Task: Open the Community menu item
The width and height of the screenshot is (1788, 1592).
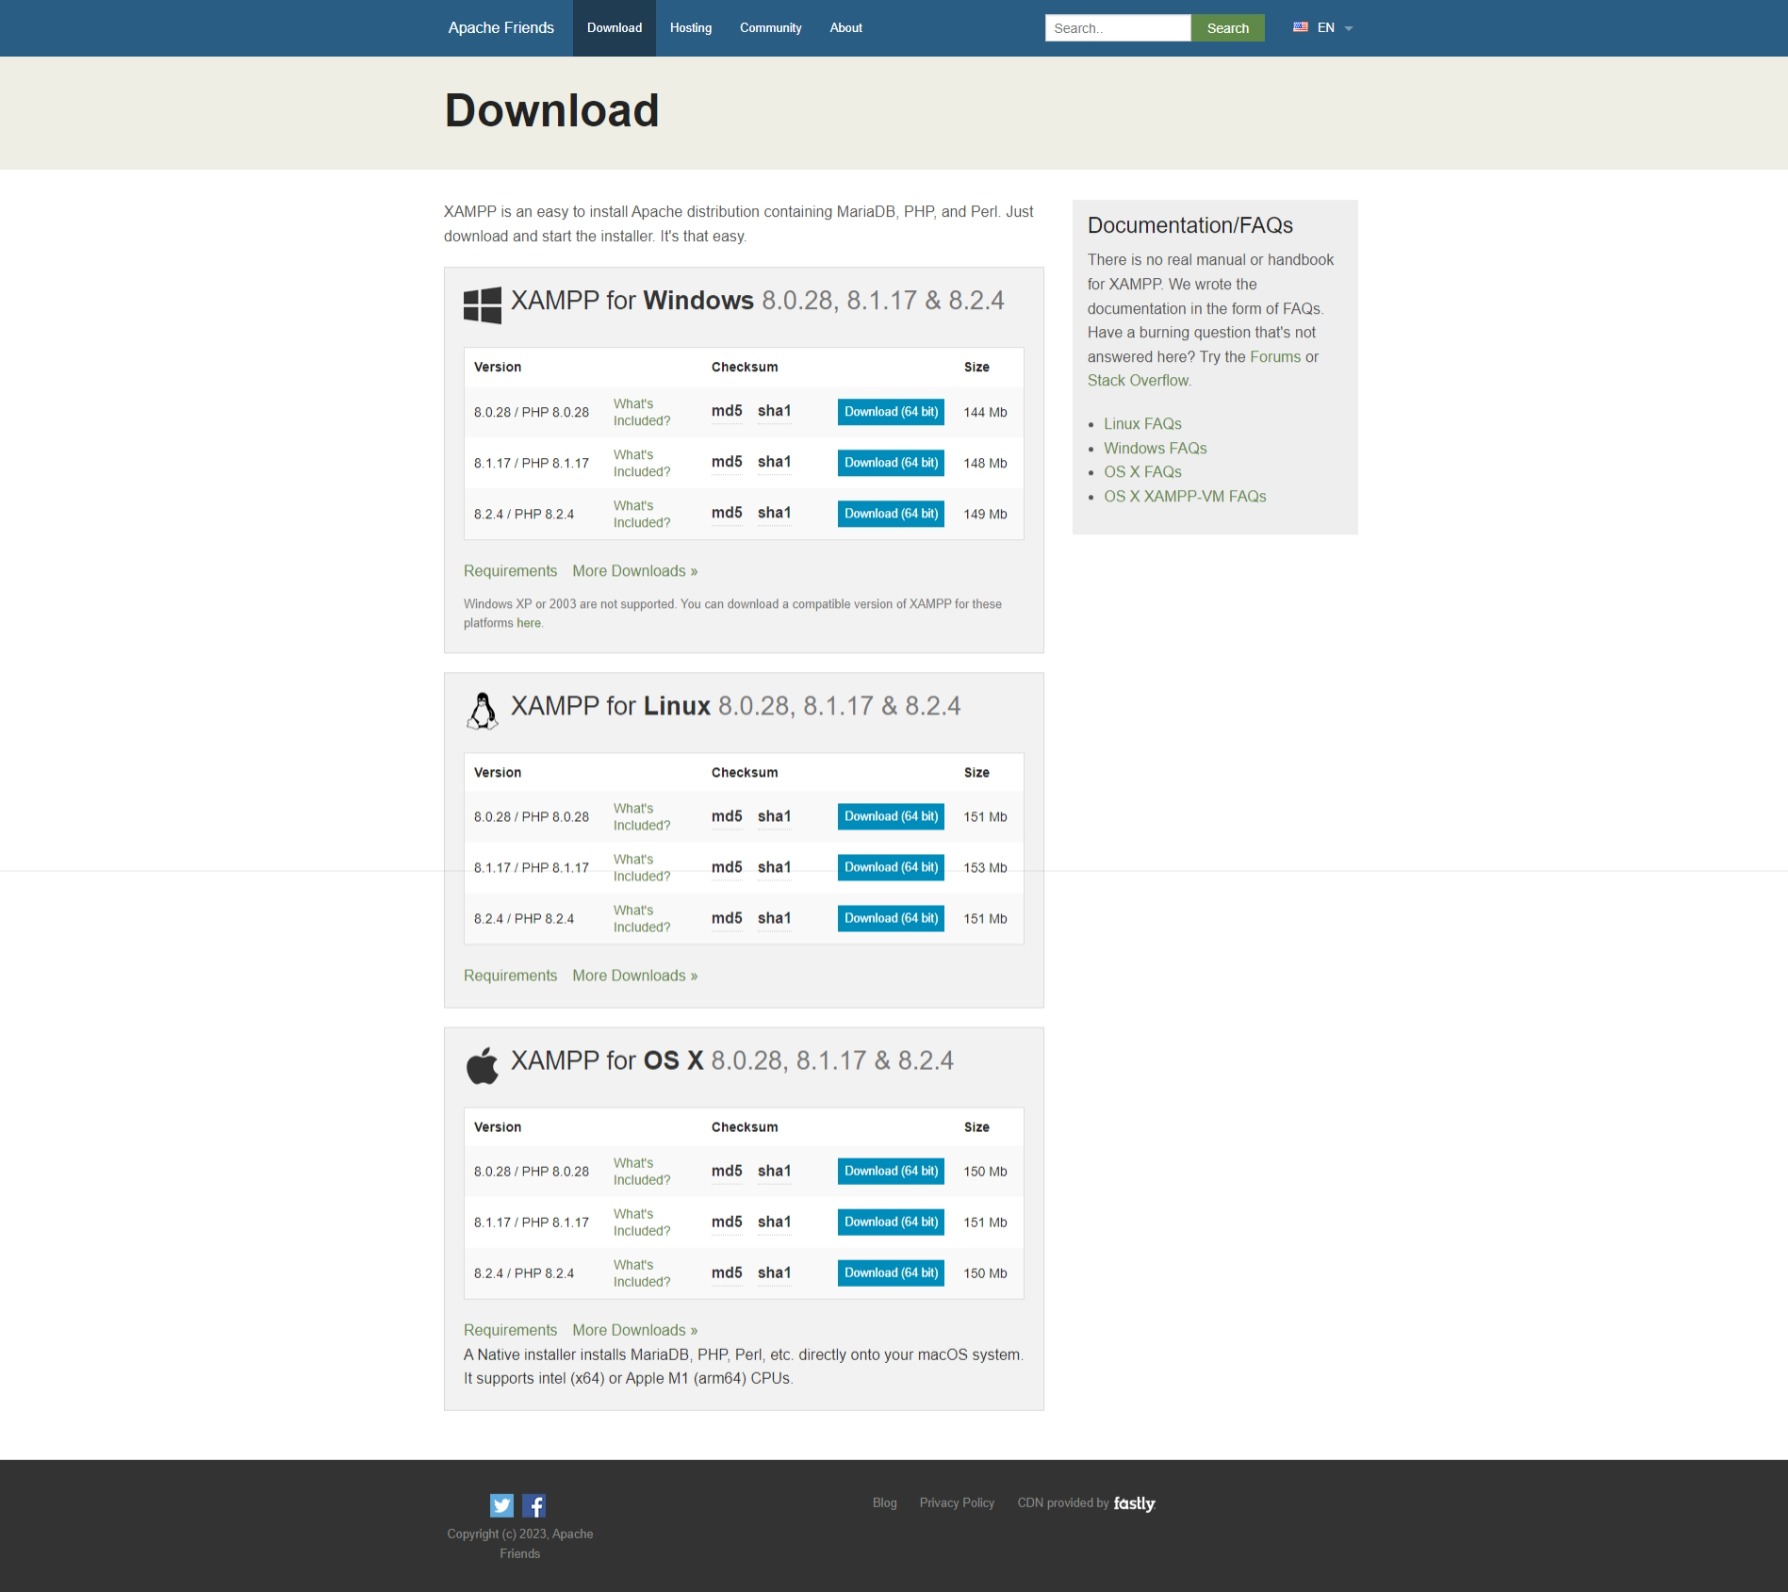Action: [770, 27]
